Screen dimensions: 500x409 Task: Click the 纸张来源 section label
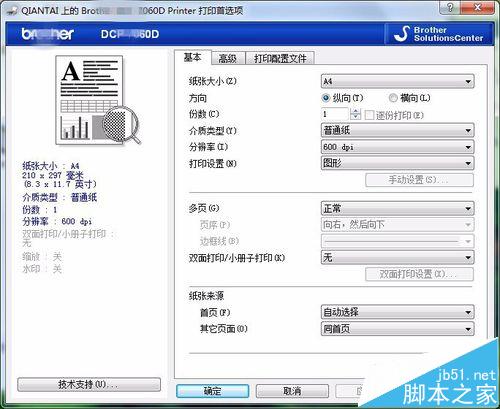point(206,296)
